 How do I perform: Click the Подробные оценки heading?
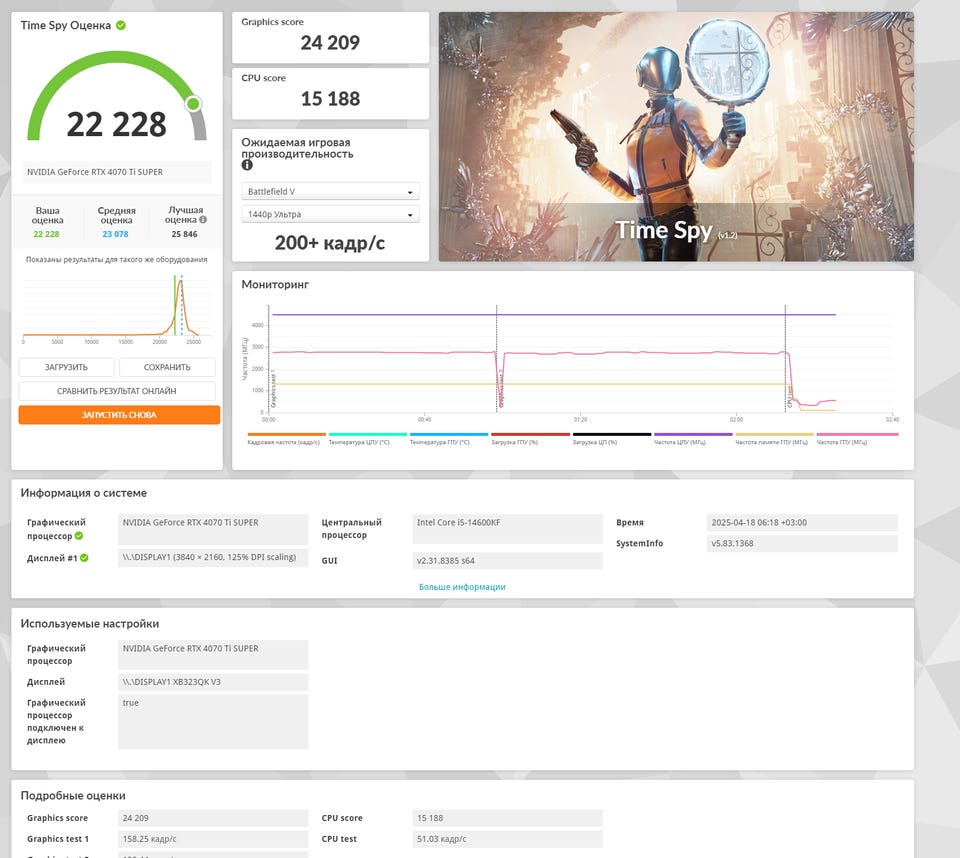tap(73, 796)
